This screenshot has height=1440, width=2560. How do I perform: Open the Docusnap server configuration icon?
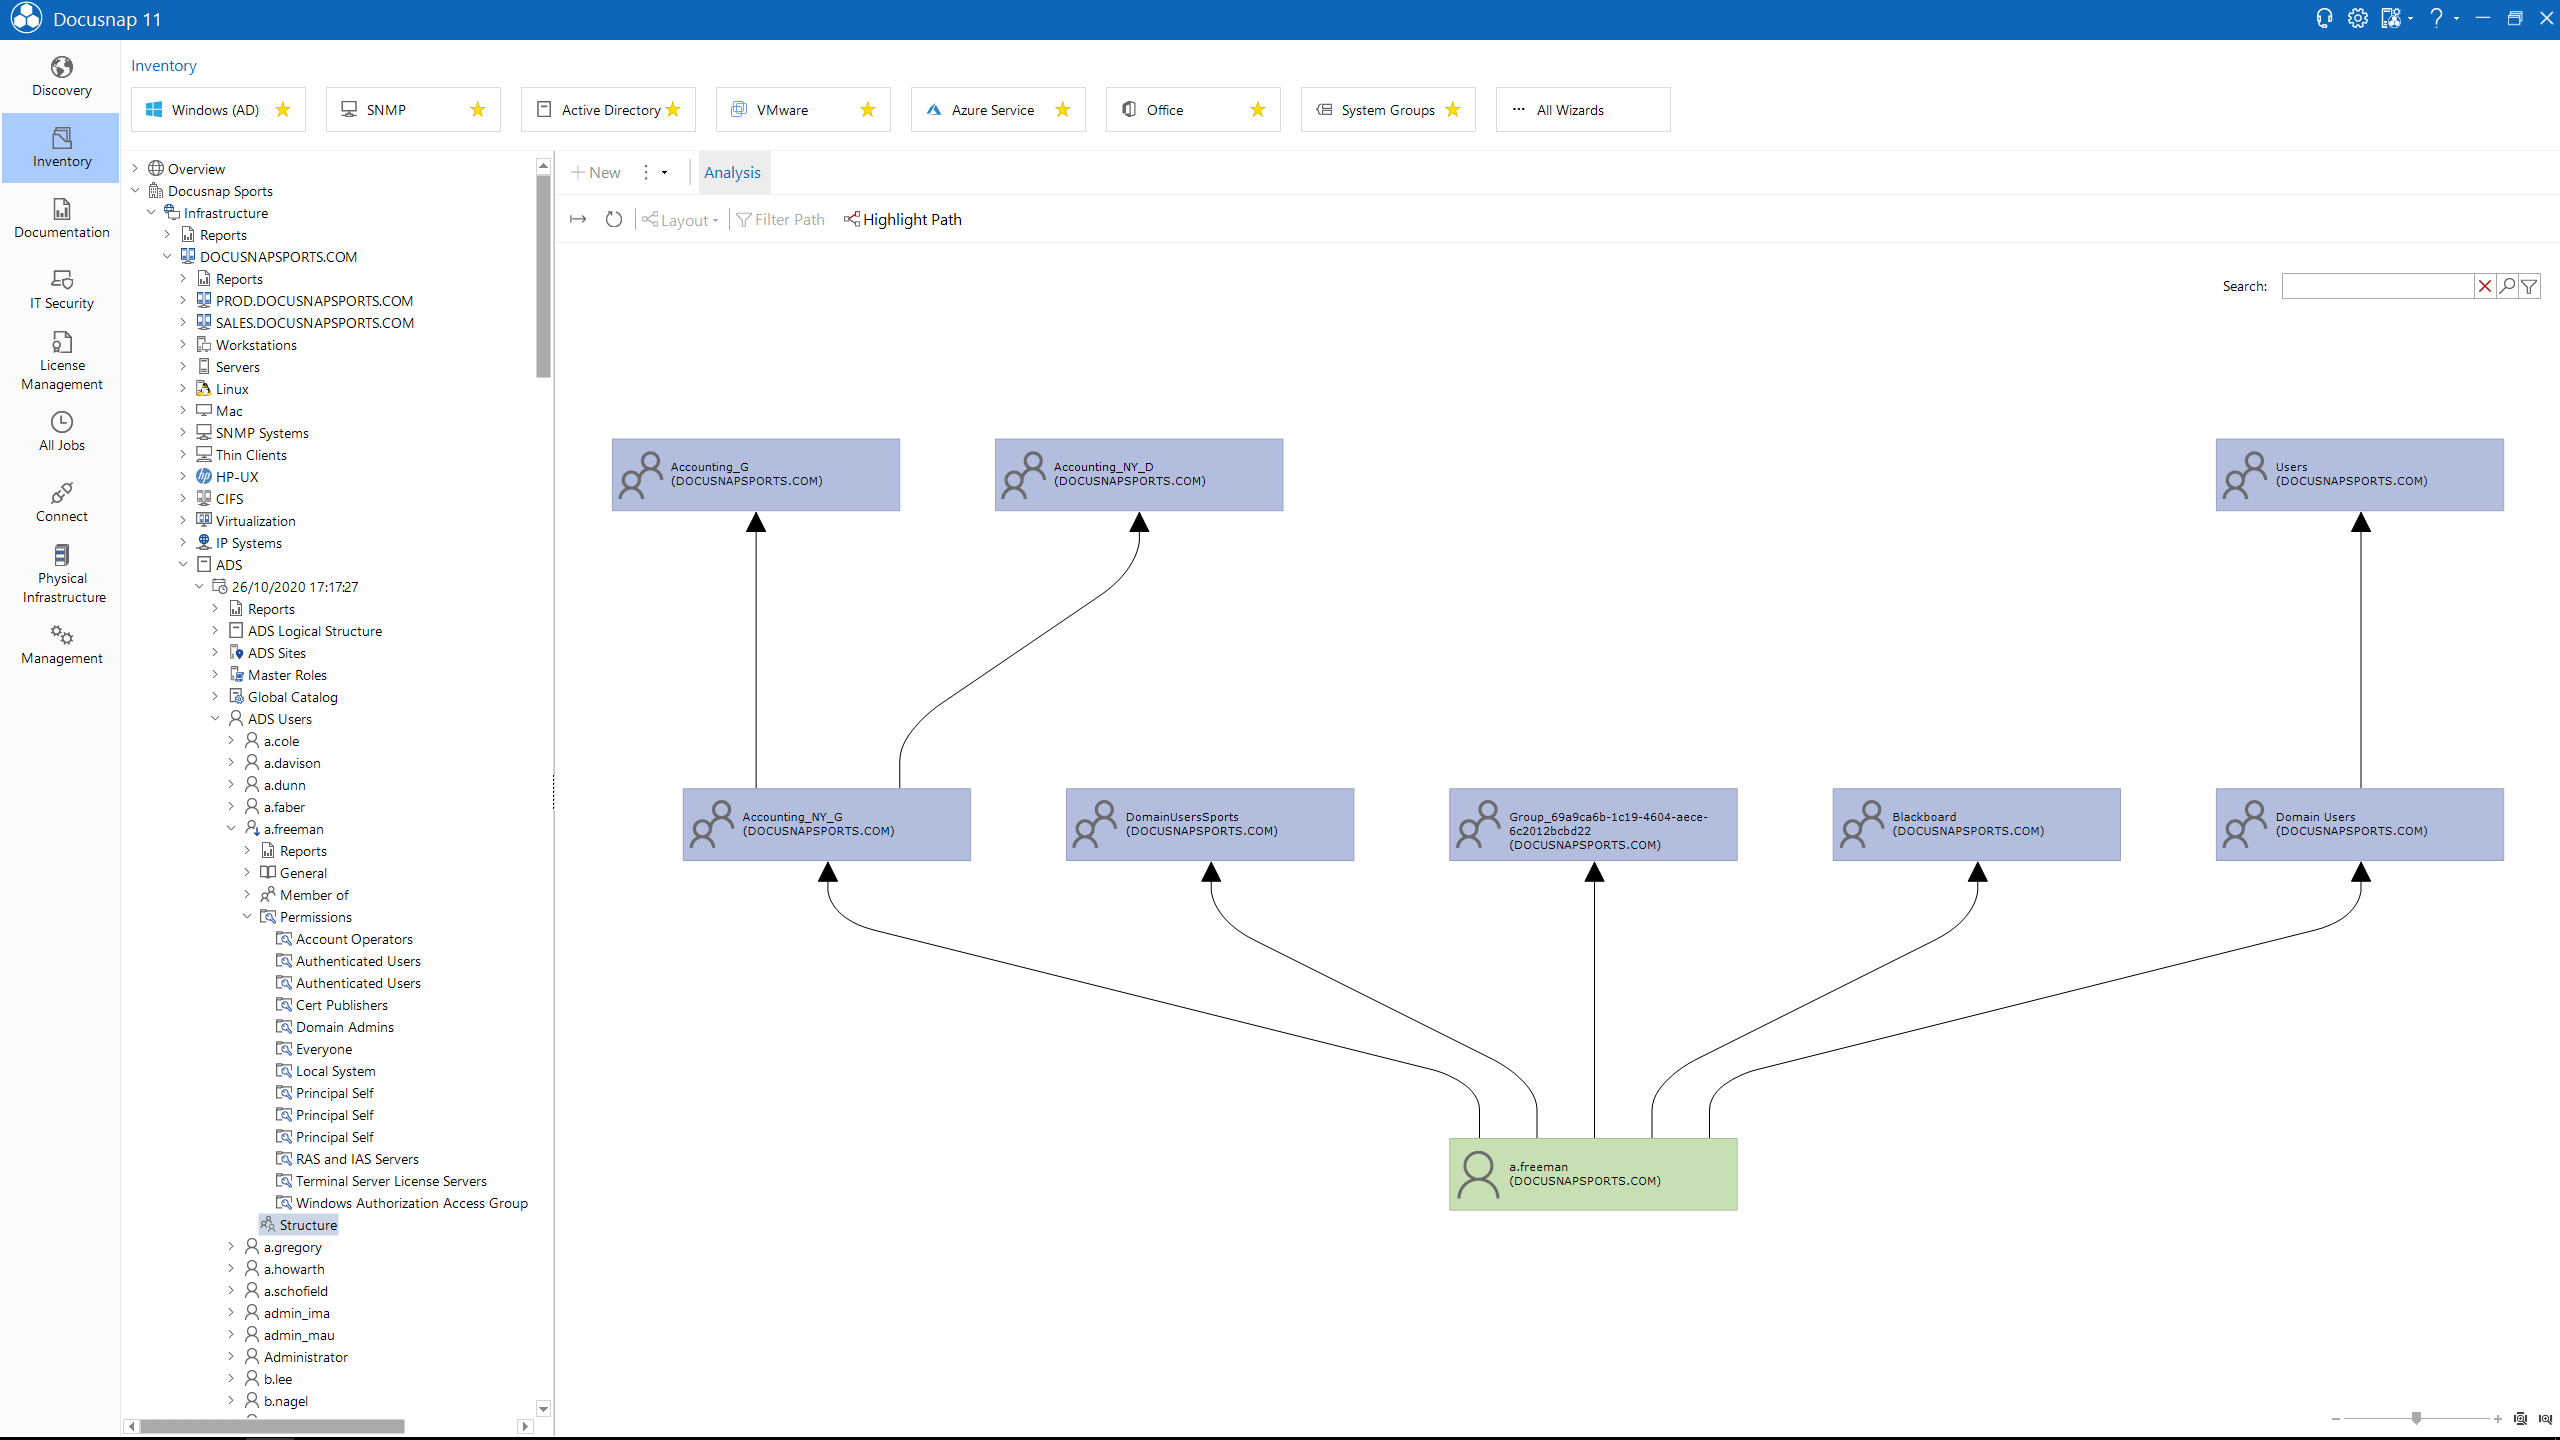pos(2390,19)
